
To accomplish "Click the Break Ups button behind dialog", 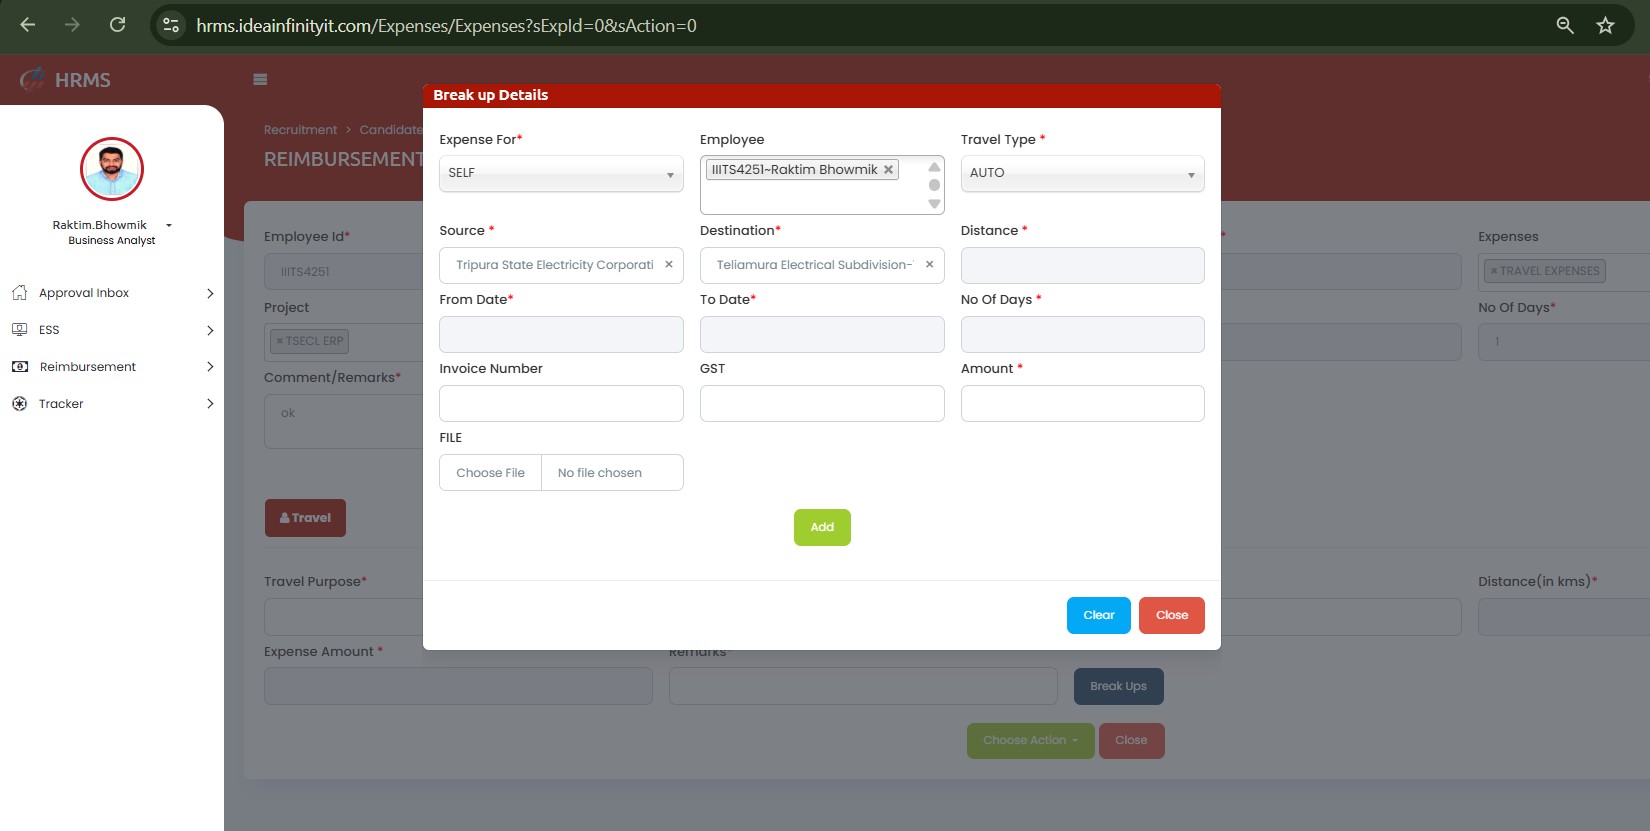I will click(1118, 686).
